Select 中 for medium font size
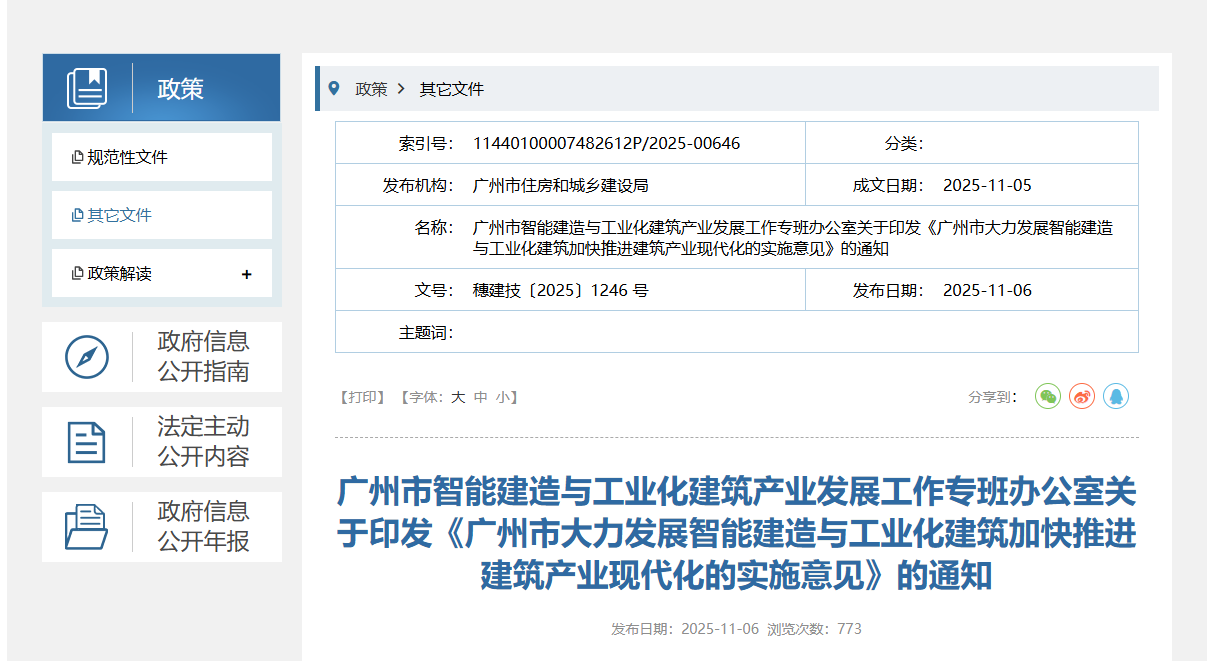The image size is (1215, 661). point(478,396)
